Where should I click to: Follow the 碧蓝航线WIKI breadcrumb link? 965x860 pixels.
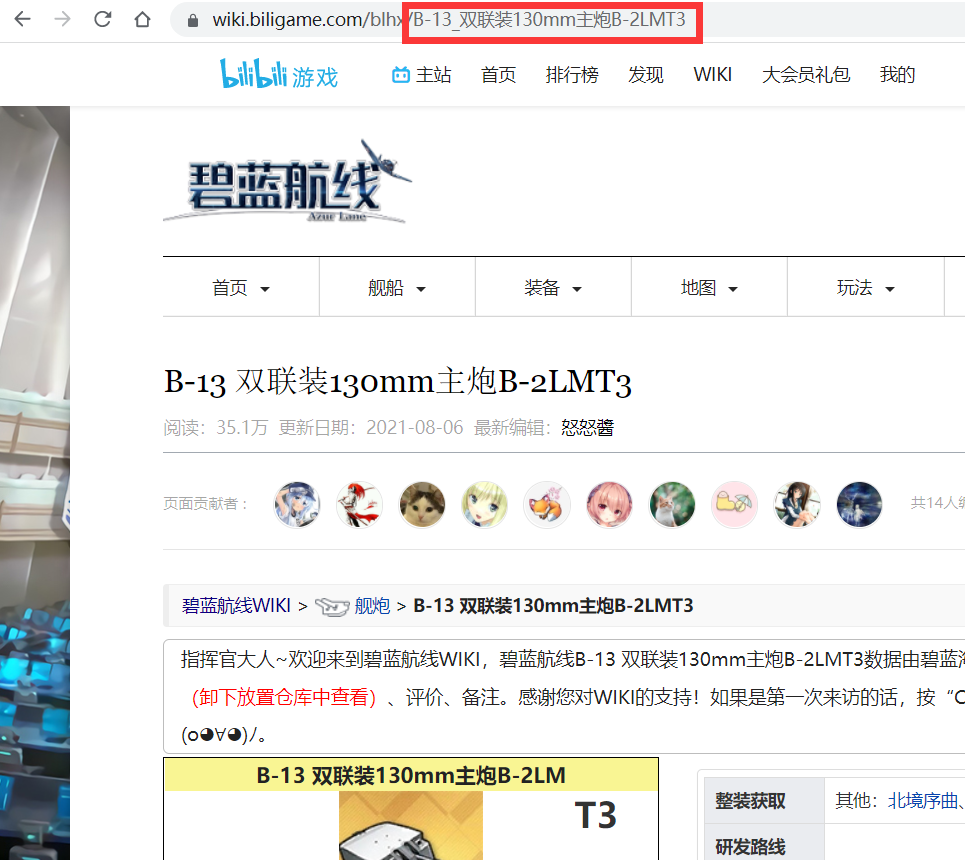236,606
